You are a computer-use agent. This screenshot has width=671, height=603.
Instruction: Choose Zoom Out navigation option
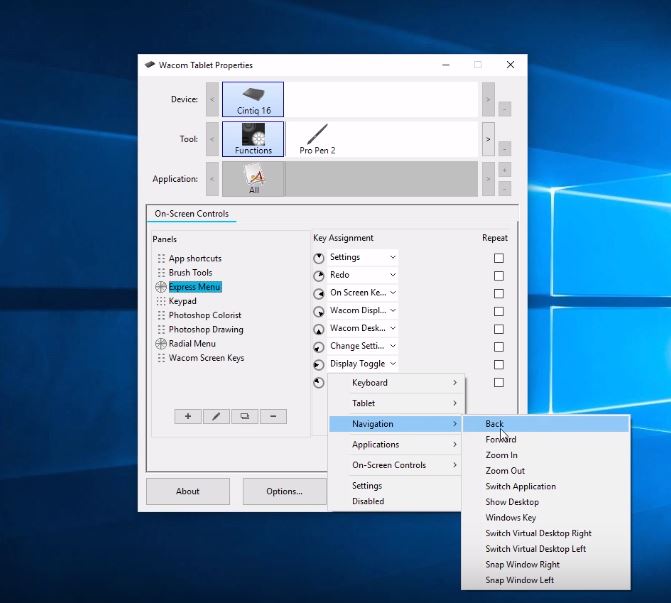point(546,471)
